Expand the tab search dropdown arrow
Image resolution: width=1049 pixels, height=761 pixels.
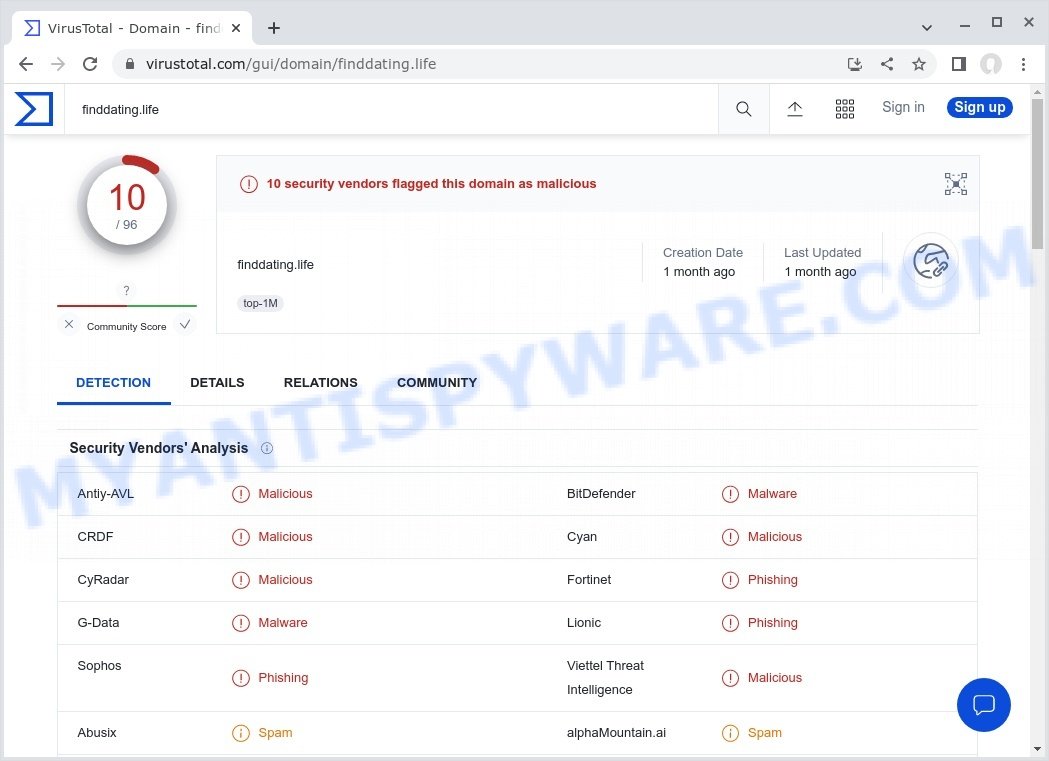click(x=927, y=28)
